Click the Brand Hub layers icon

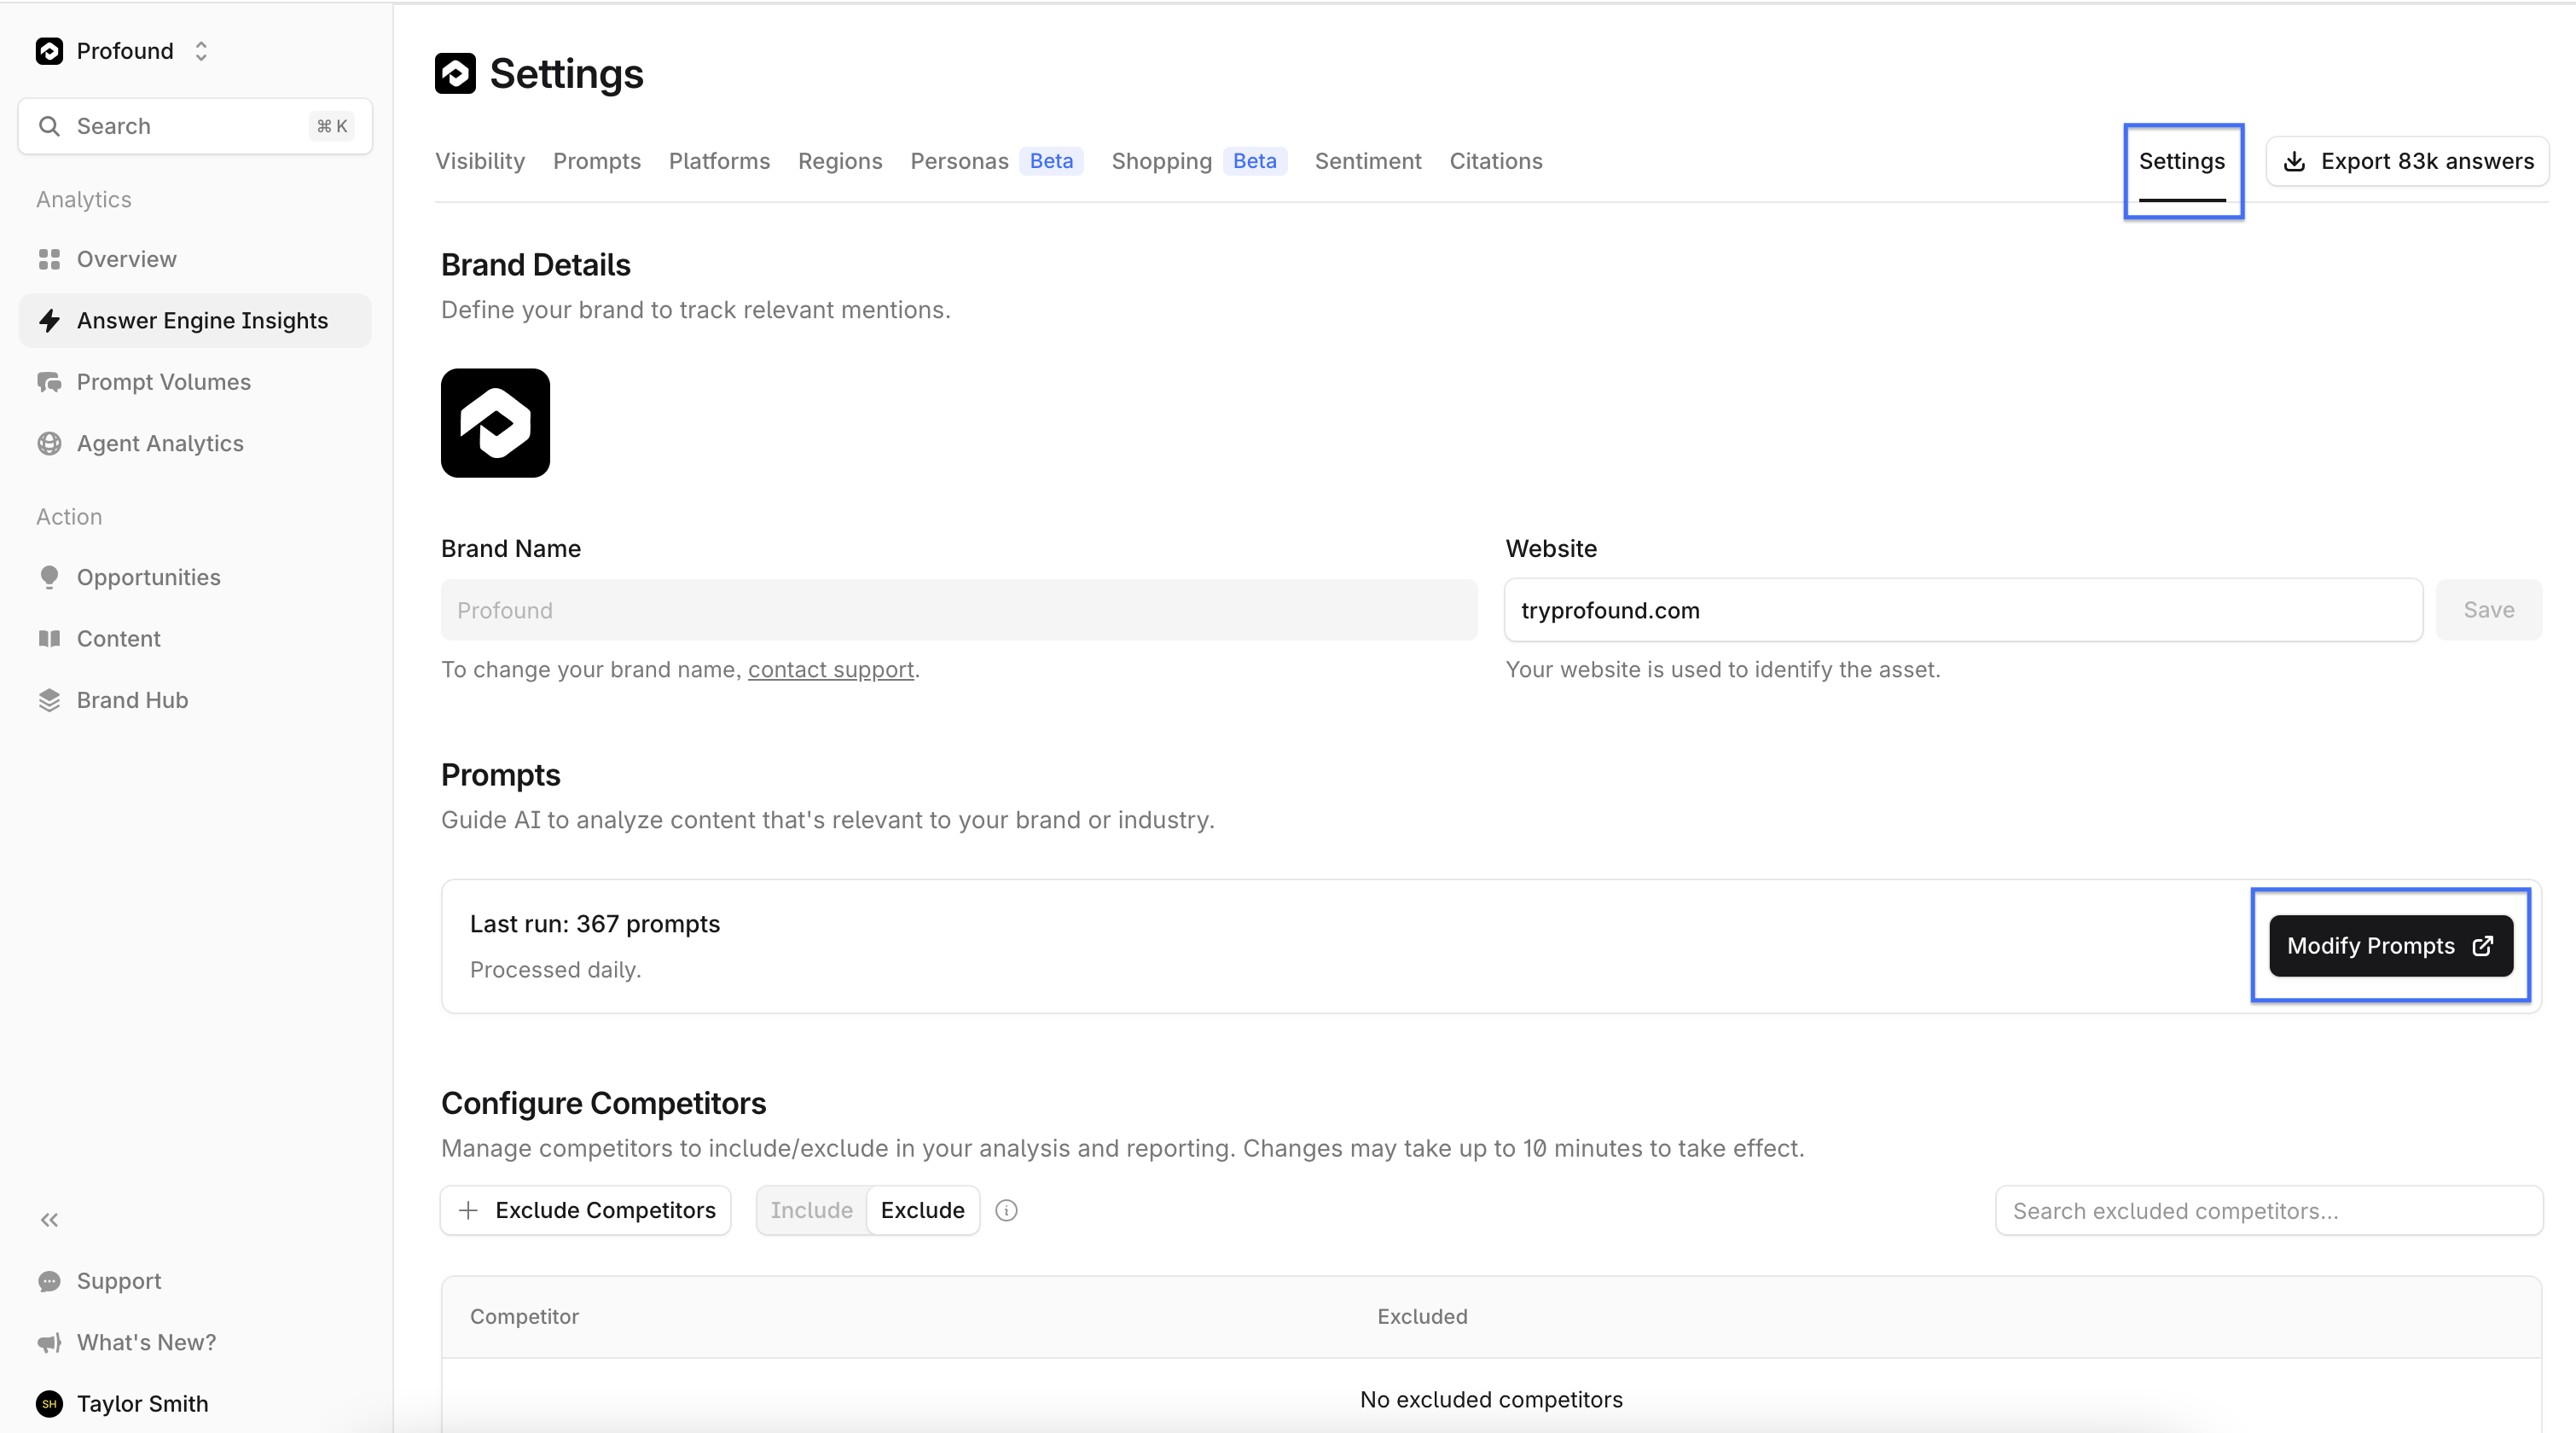[49, 700]
